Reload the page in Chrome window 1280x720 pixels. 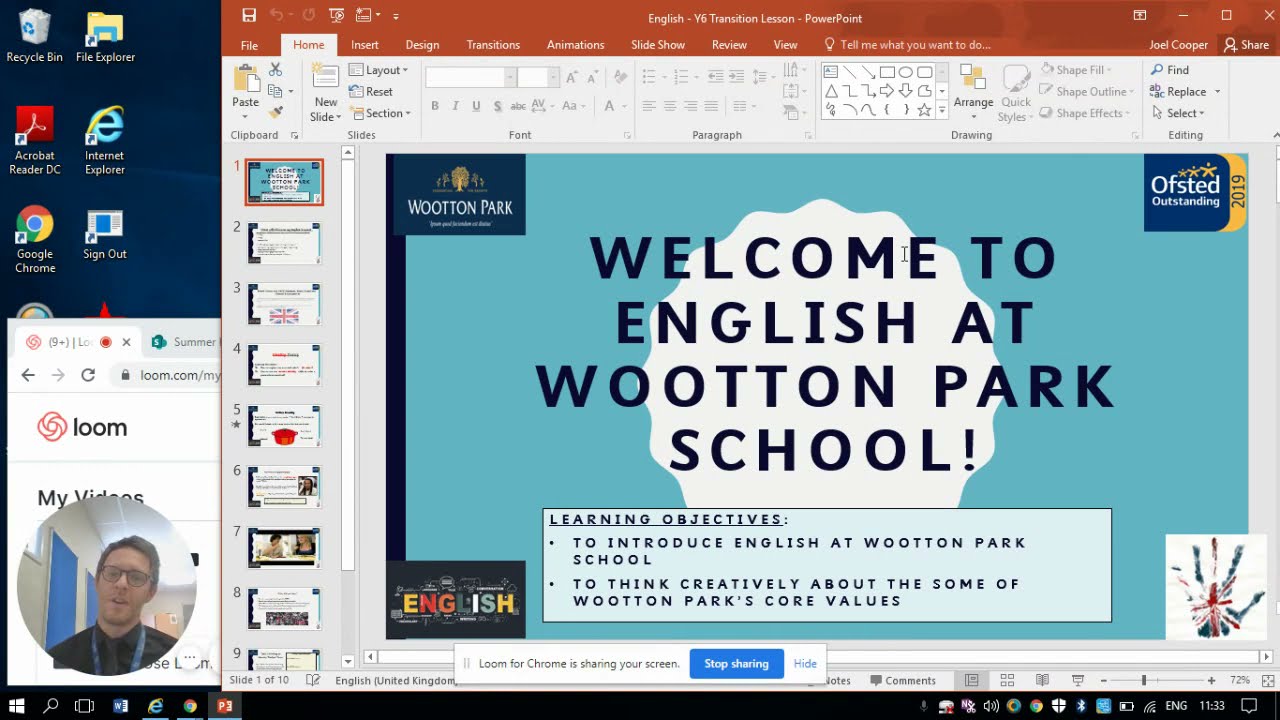88,375
